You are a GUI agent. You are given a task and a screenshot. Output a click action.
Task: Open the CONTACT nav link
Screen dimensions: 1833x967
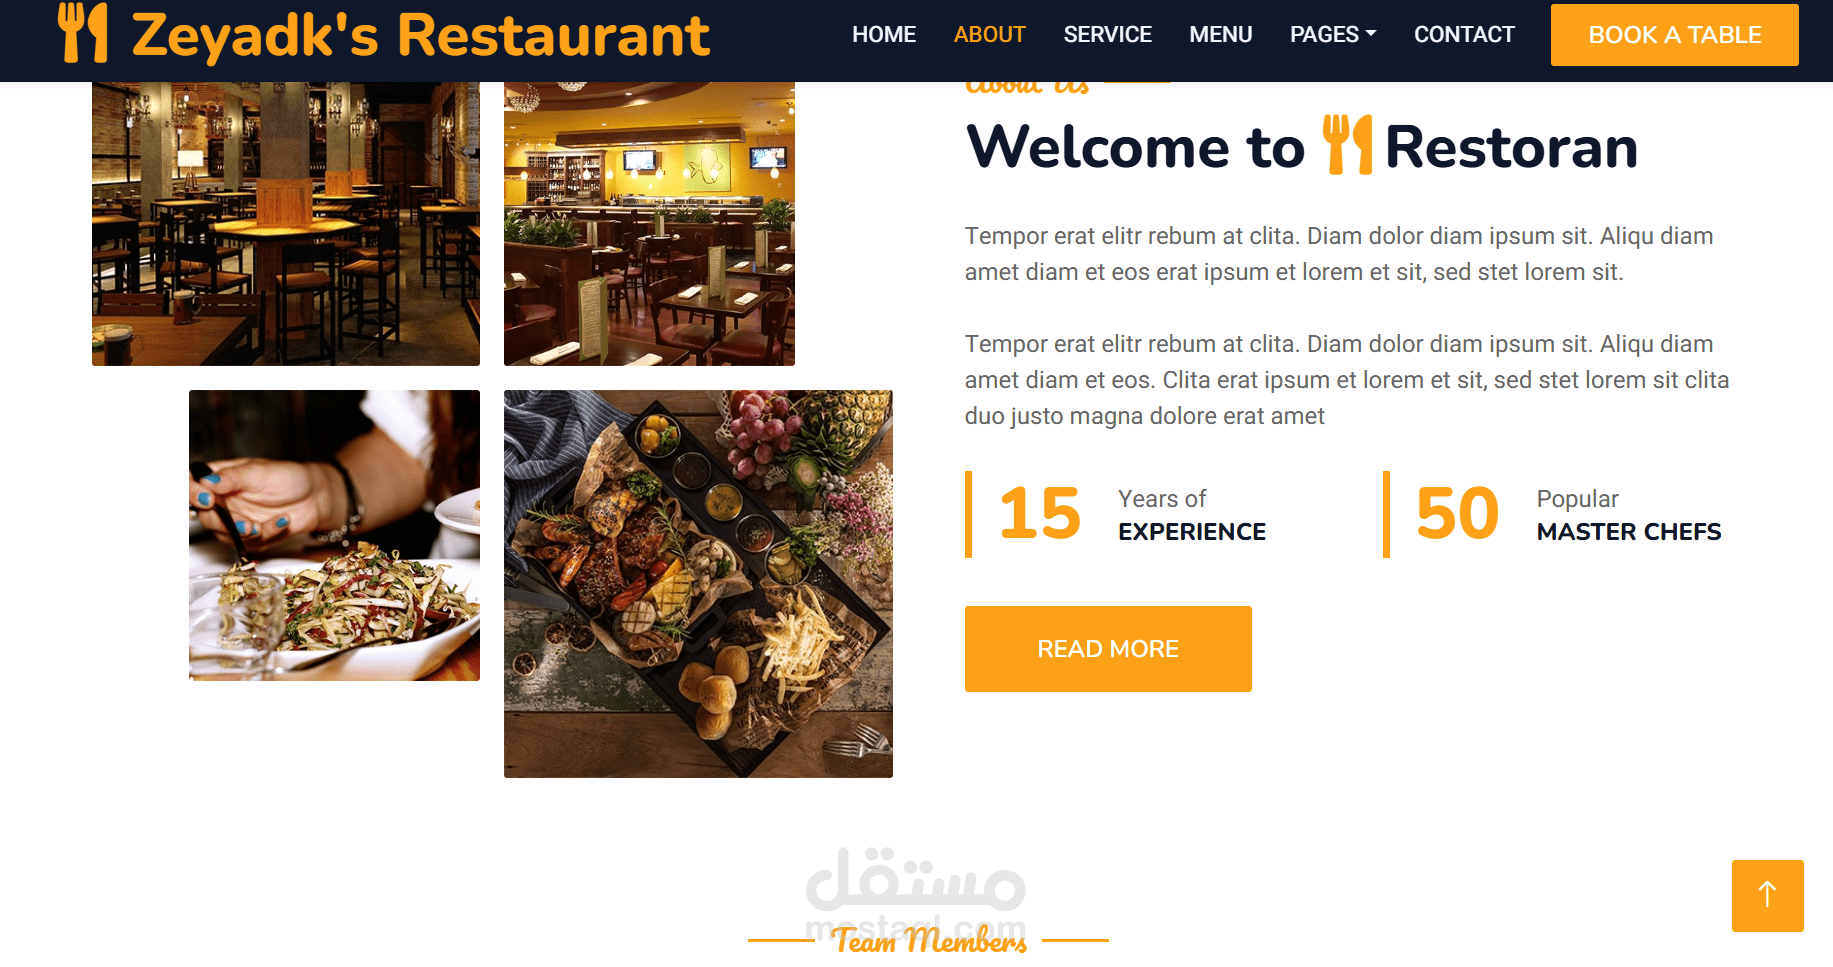[x=1464, y=34]
